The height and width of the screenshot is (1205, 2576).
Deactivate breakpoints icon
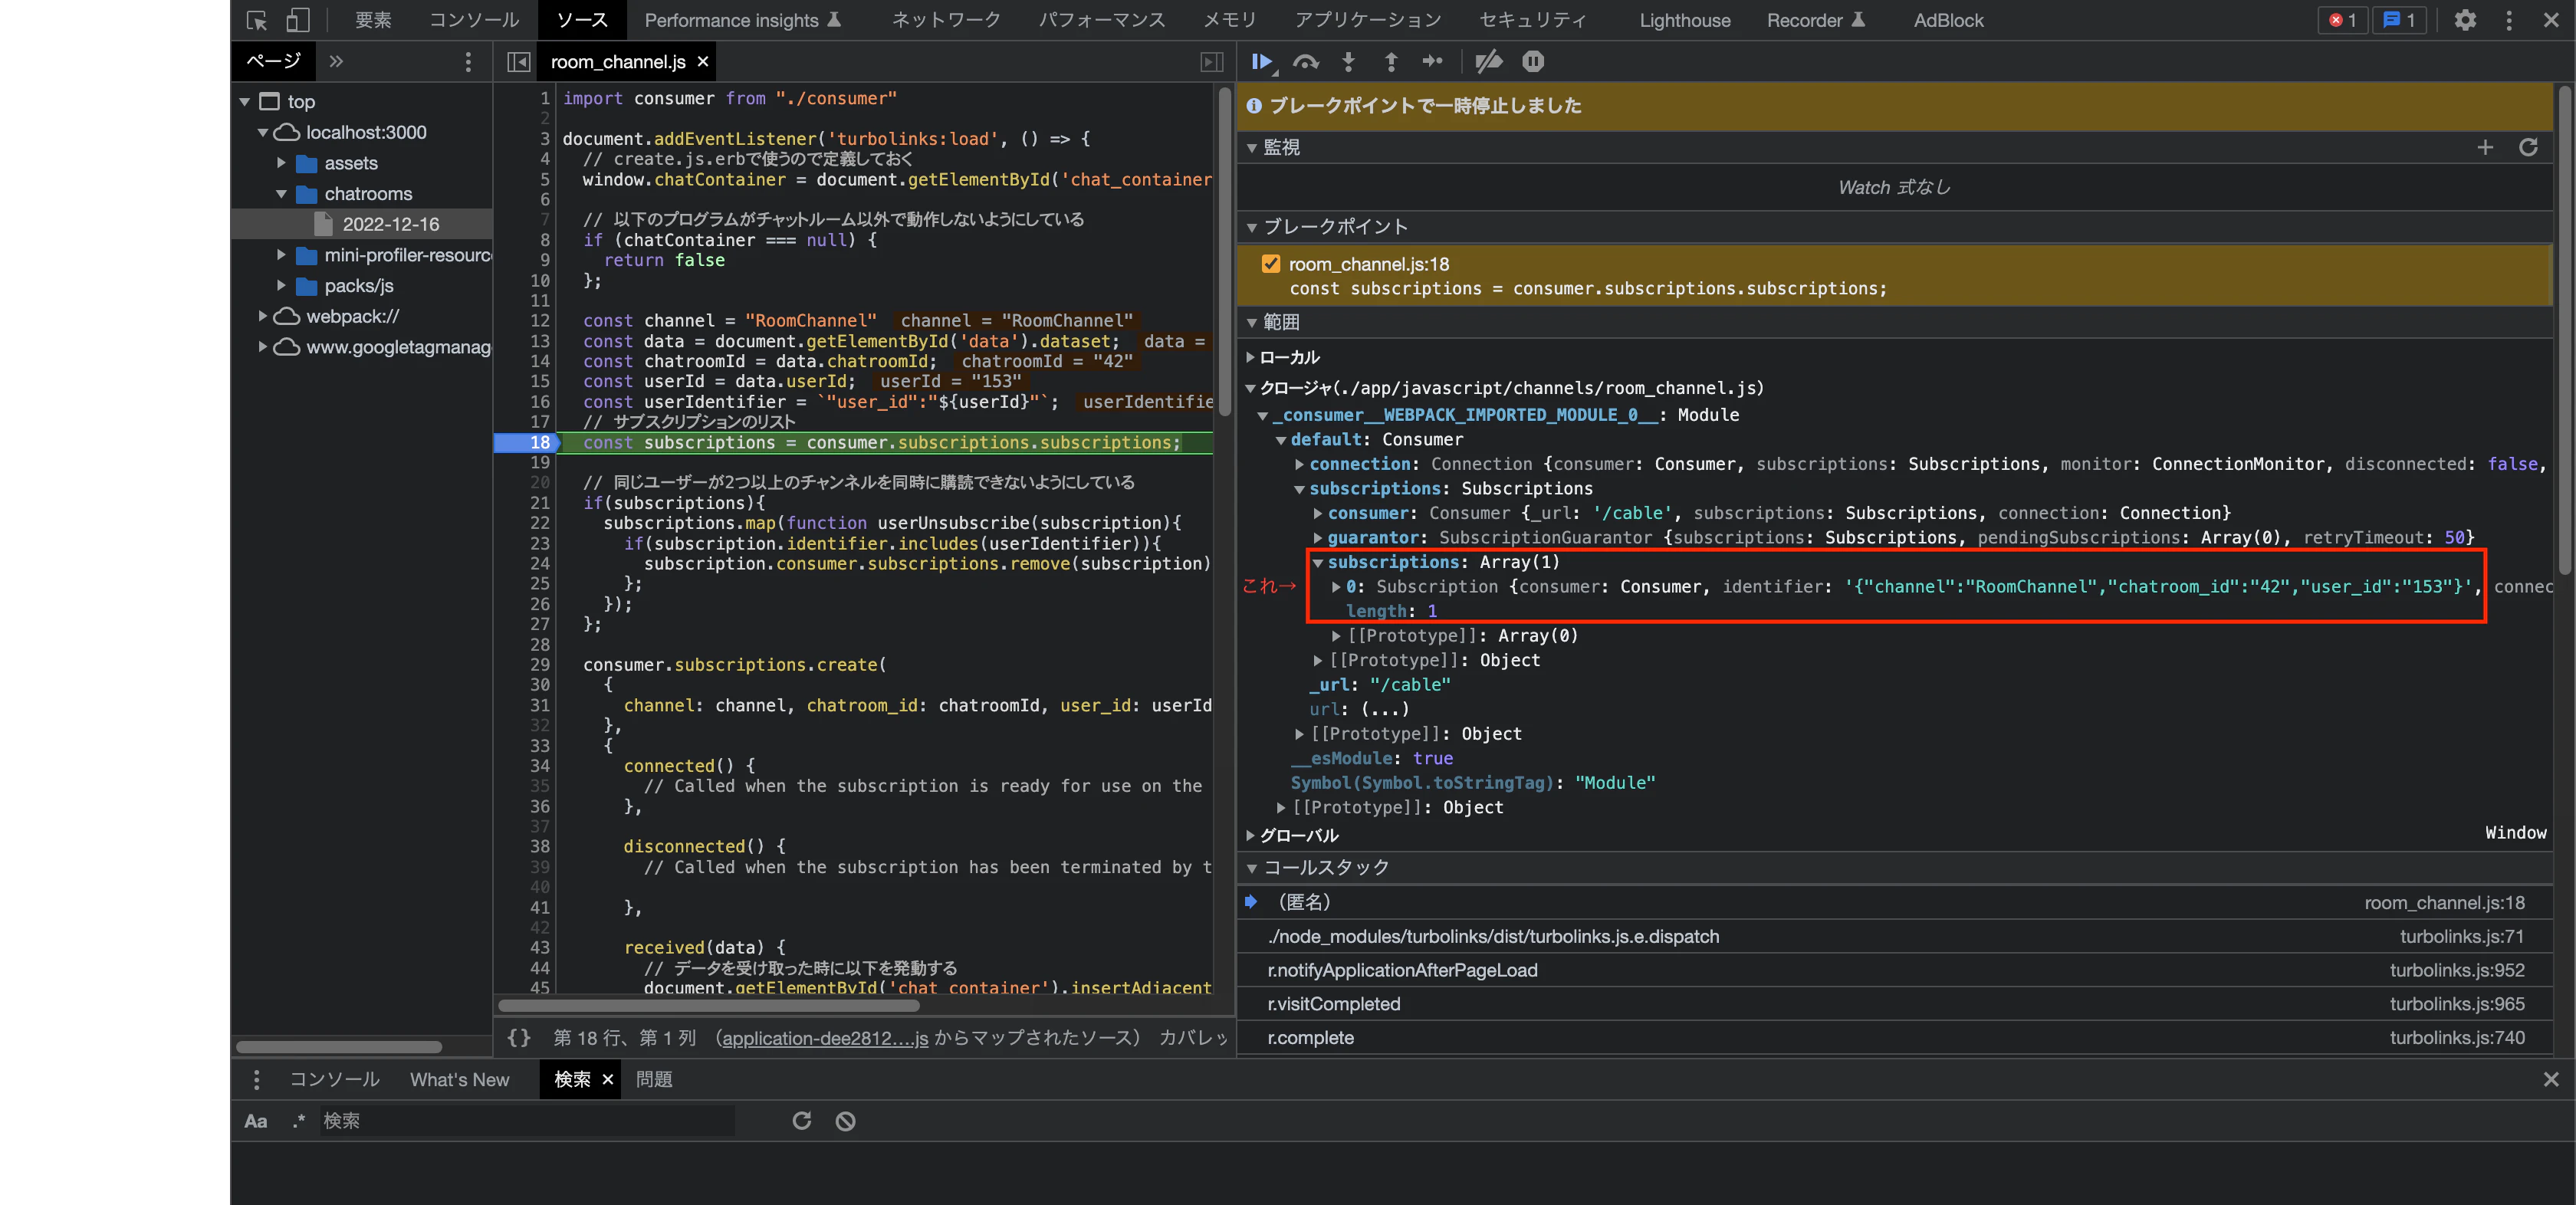pos(1488,62)
